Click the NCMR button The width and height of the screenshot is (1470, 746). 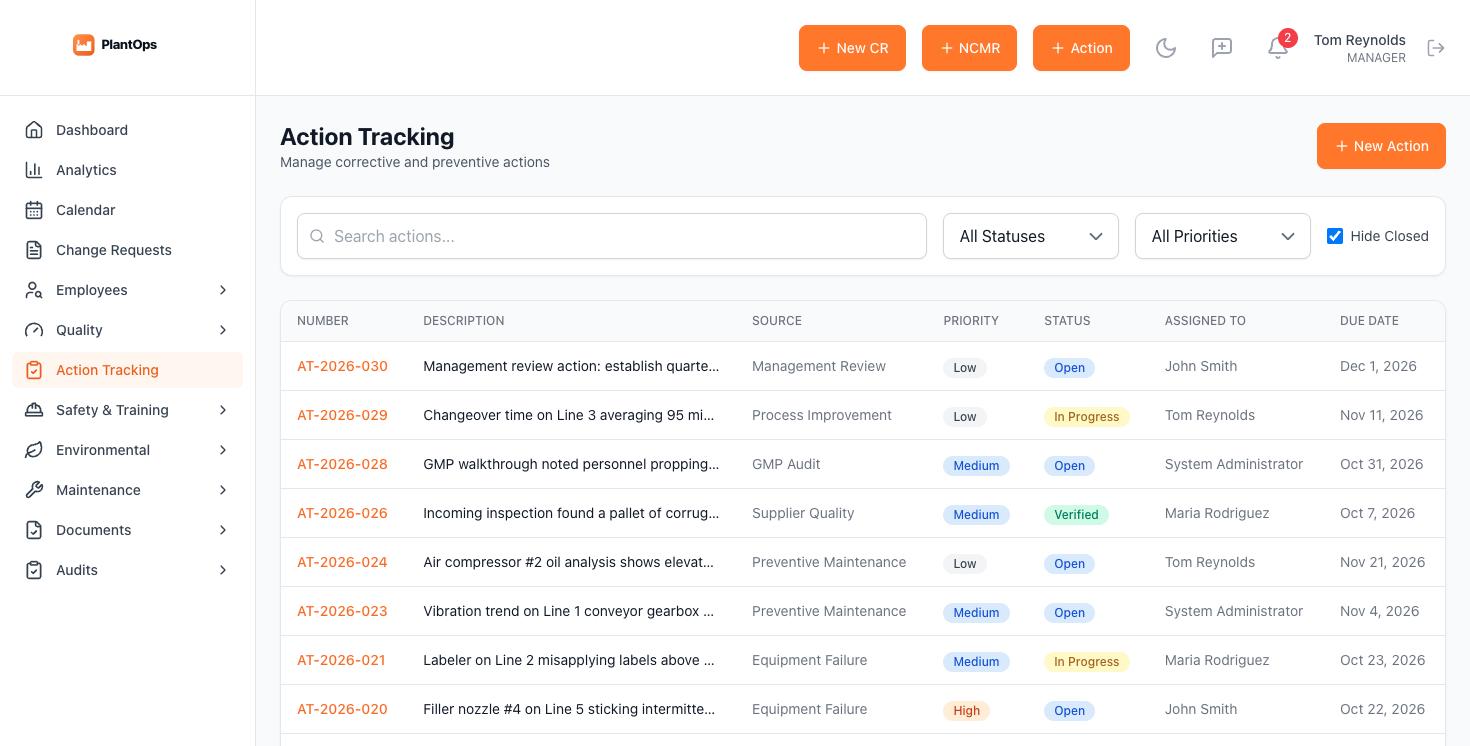click(969, 48)
